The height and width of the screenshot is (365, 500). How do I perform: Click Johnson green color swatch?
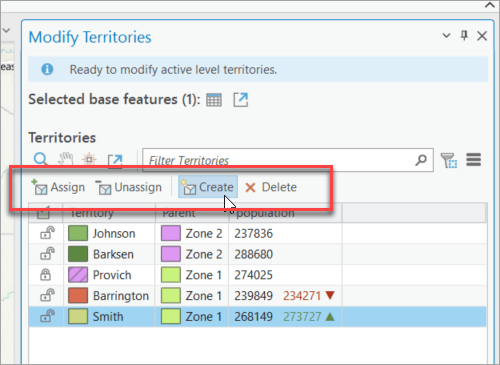(78, 233)
